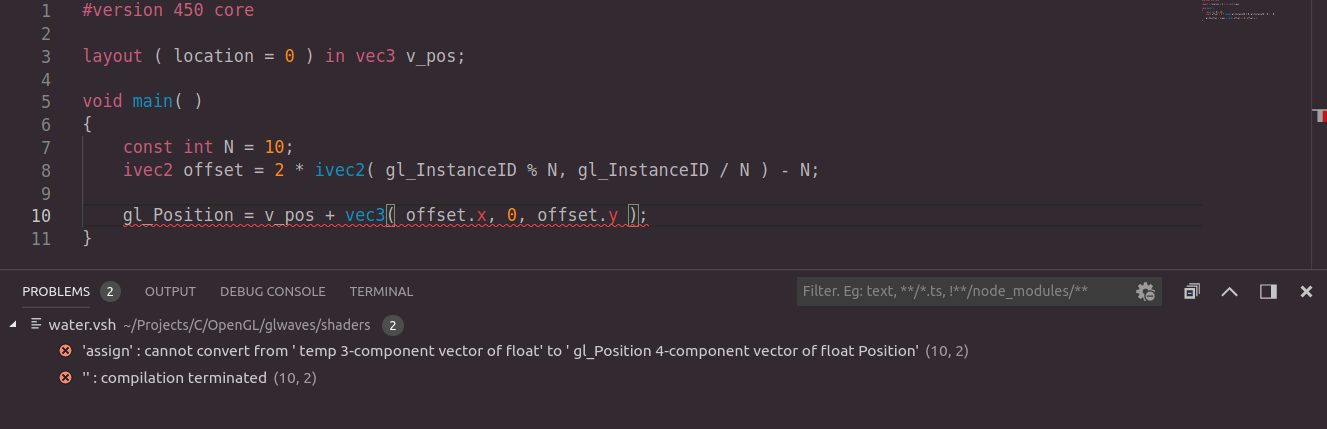Collapse all problems with the collapse icon
This screenshot has width=1327, height=429.
tap(1192, 292)
